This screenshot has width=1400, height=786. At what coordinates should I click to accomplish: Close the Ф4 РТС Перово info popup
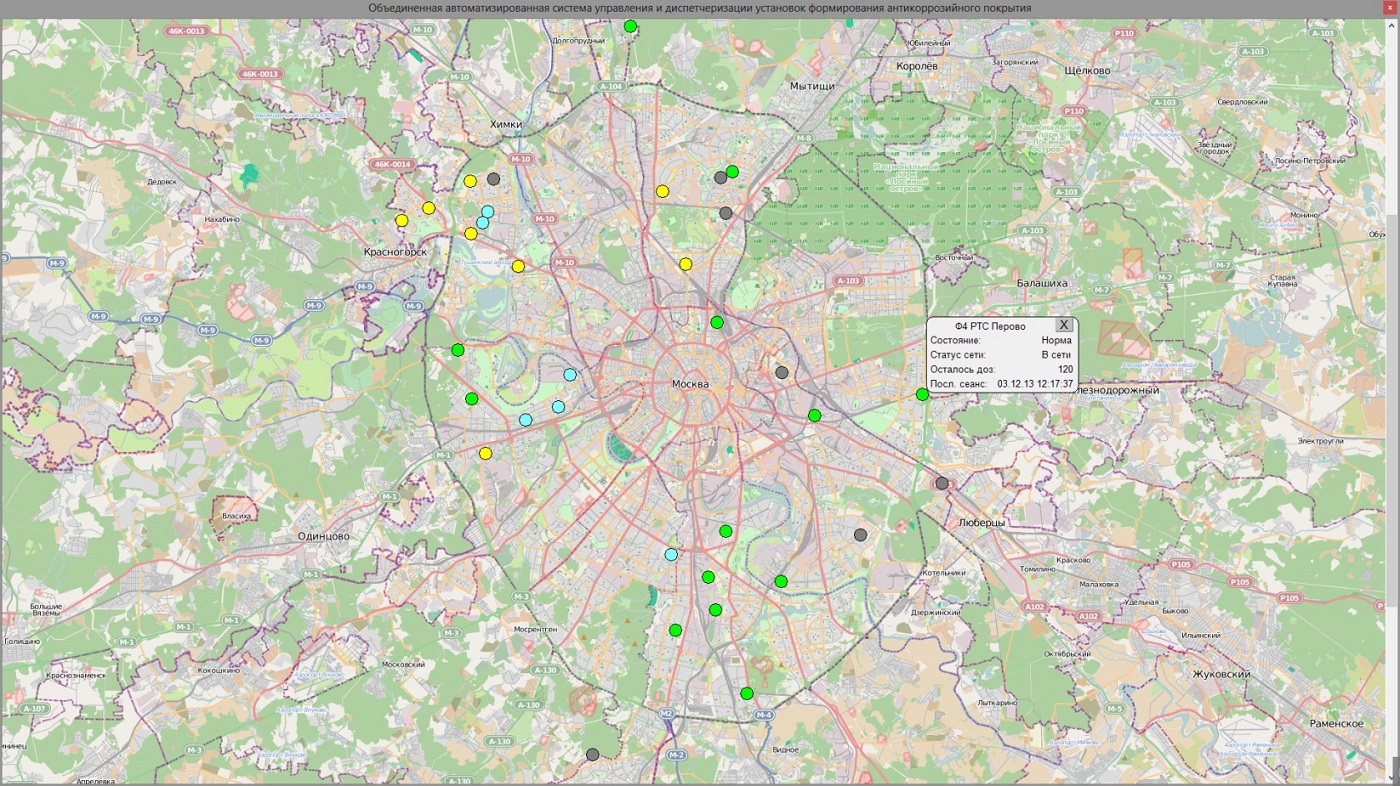pyautogui.click(x=1064, y=325)
